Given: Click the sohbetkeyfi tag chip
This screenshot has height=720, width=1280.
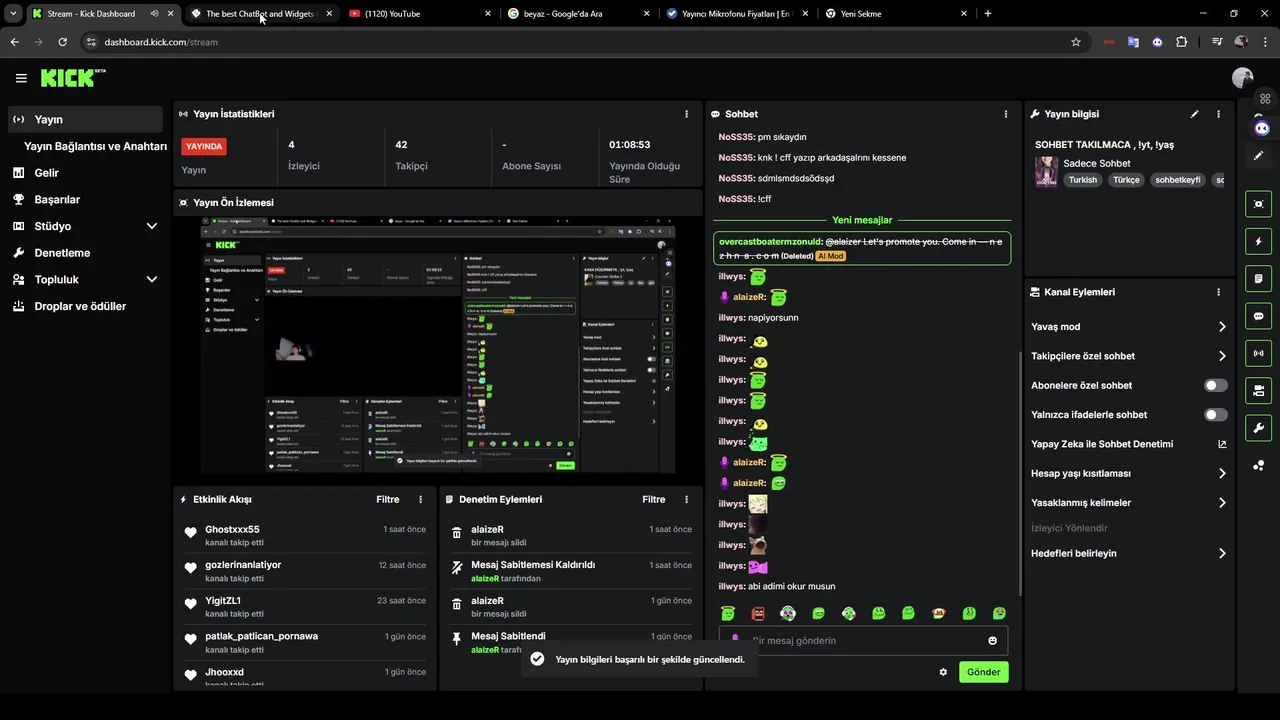Looking at the screenshot, I should [1177, 180].
